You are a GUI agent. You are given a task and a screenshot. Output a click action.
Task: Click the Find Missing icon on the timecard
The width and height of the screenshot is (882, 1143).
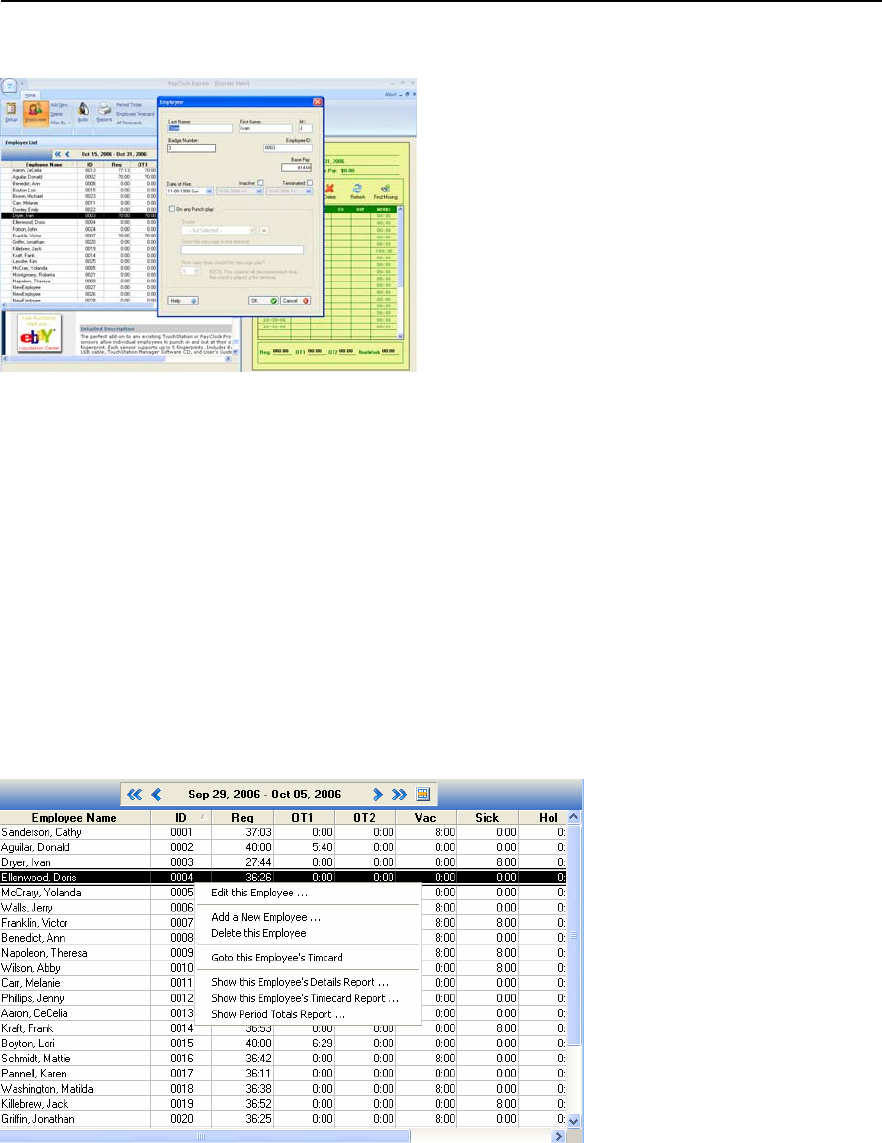386,192
